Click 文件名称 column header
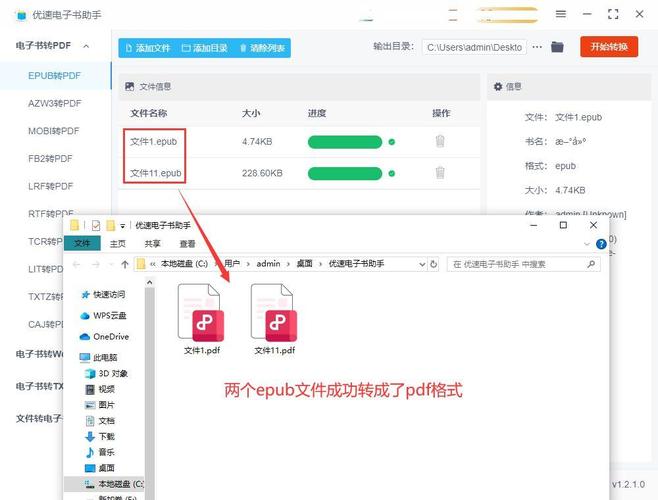658x500 pixels. click(149, 113)
